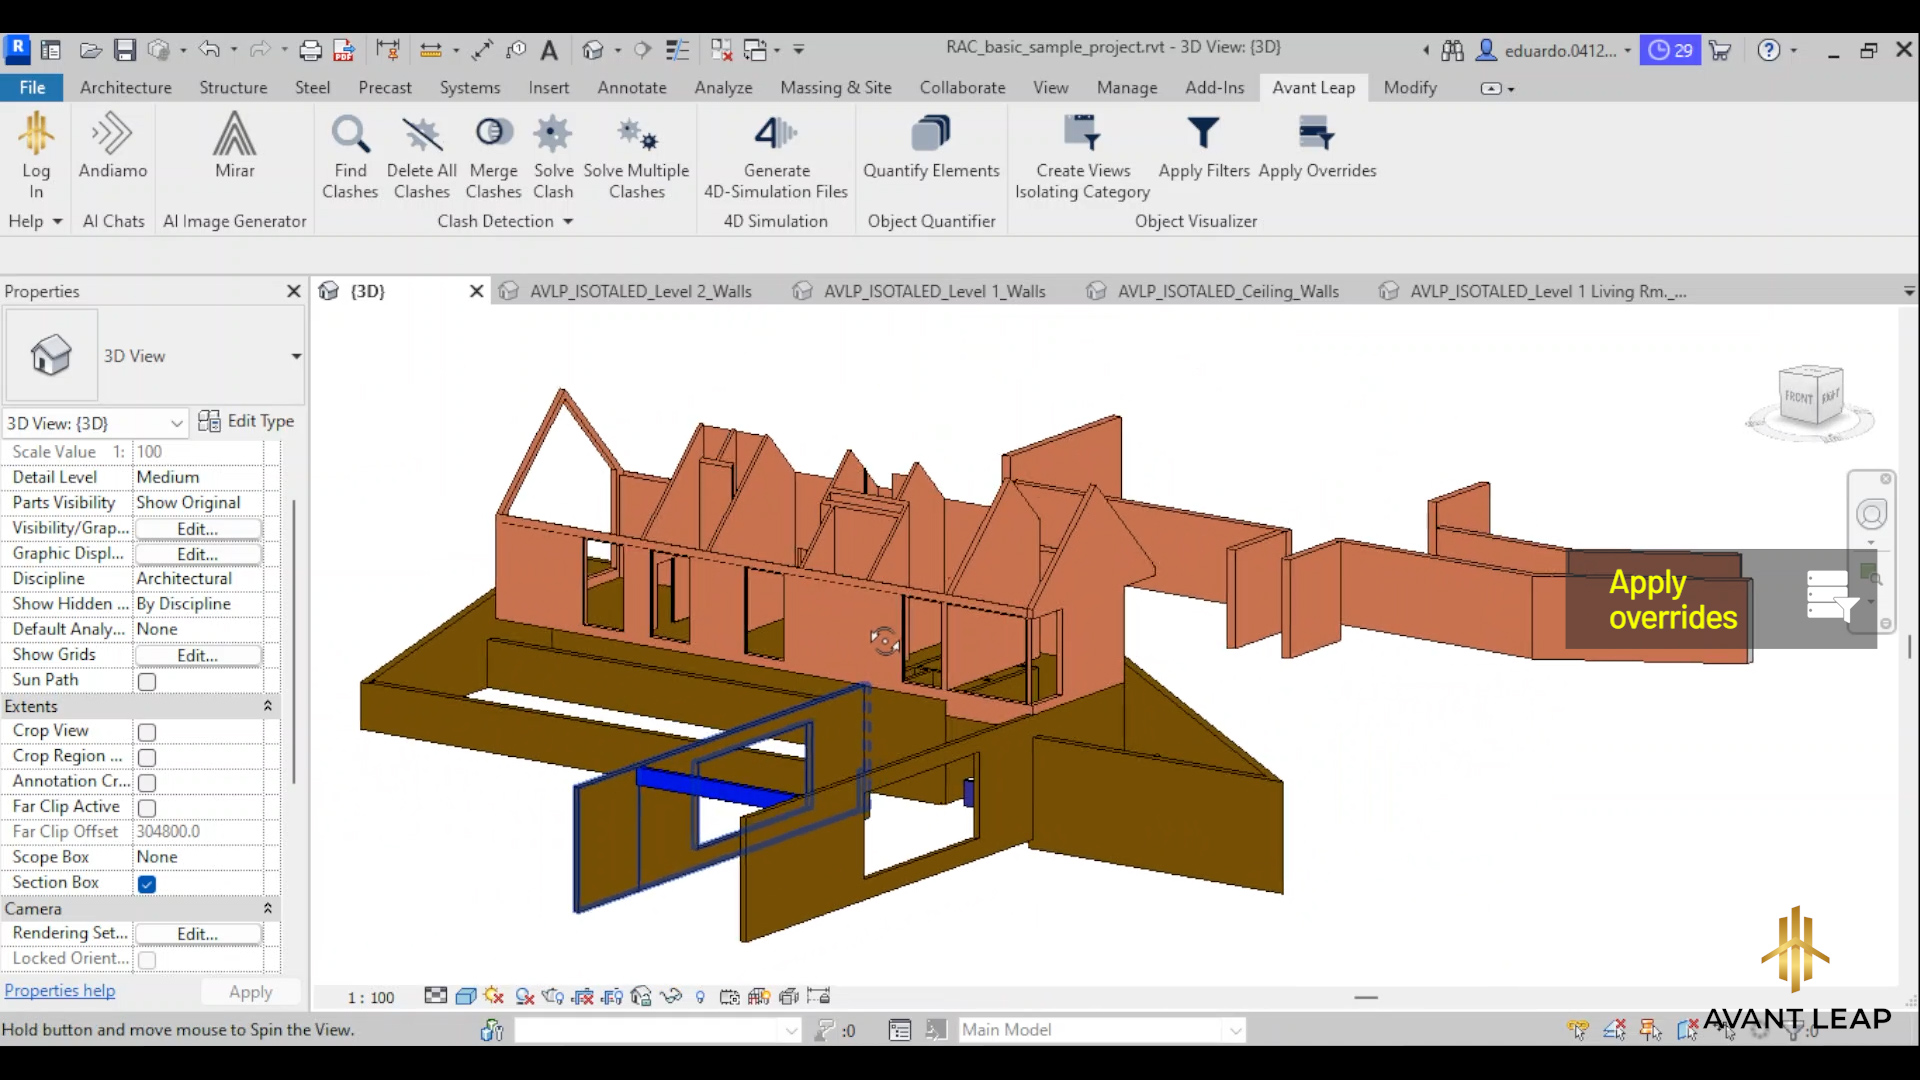Open the AVLP_ISOTALED_Level 2_Walls view tab
The width and height of the screenshot is (1920, 1080).
(x=640, y=291)
